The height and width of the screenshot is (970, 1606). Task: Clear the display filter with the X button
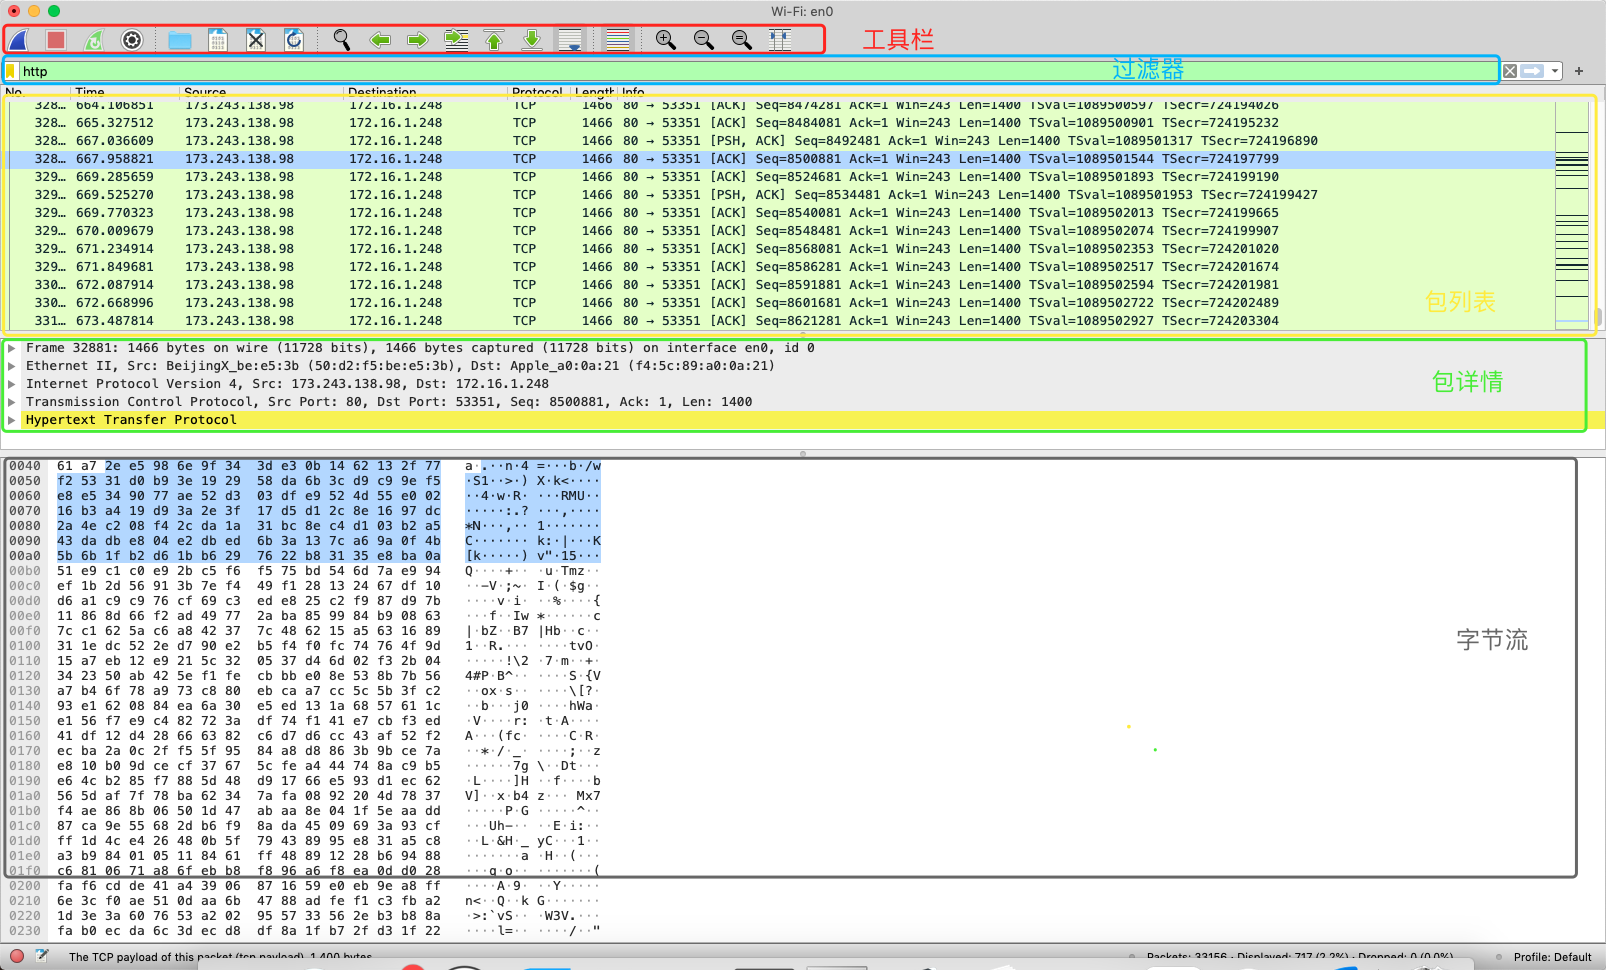1510,71
